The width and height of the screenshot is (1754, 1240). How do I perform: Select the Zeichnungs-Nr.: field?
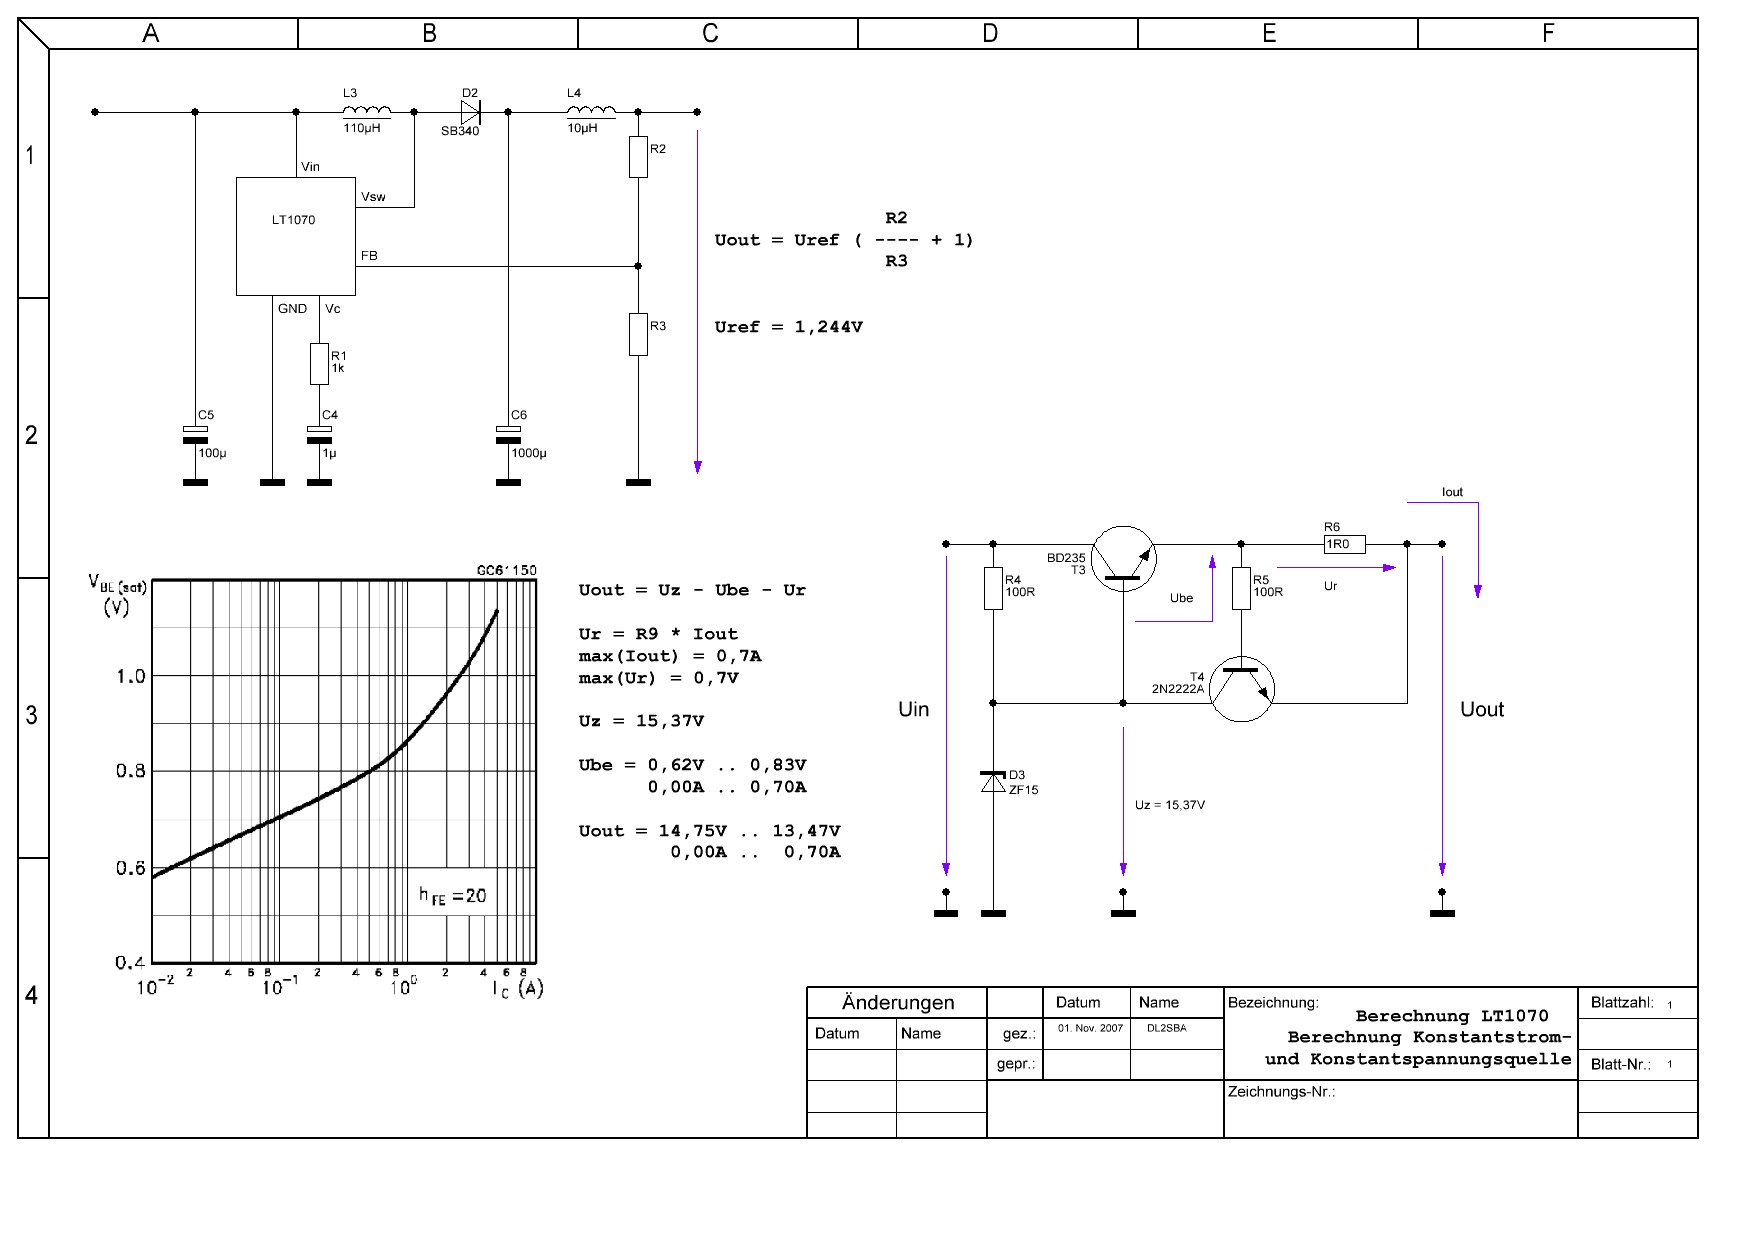coord(1281,1092)
